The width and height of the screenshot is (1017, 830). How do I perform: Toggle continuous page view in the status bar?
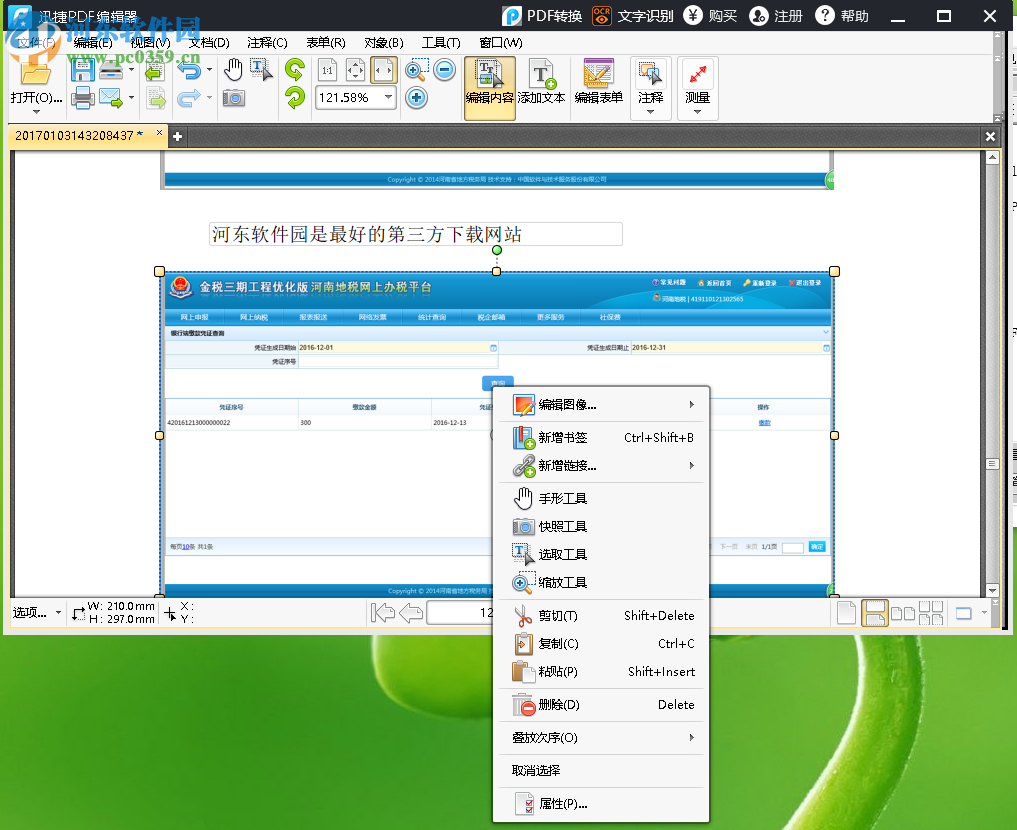point(875,614)
